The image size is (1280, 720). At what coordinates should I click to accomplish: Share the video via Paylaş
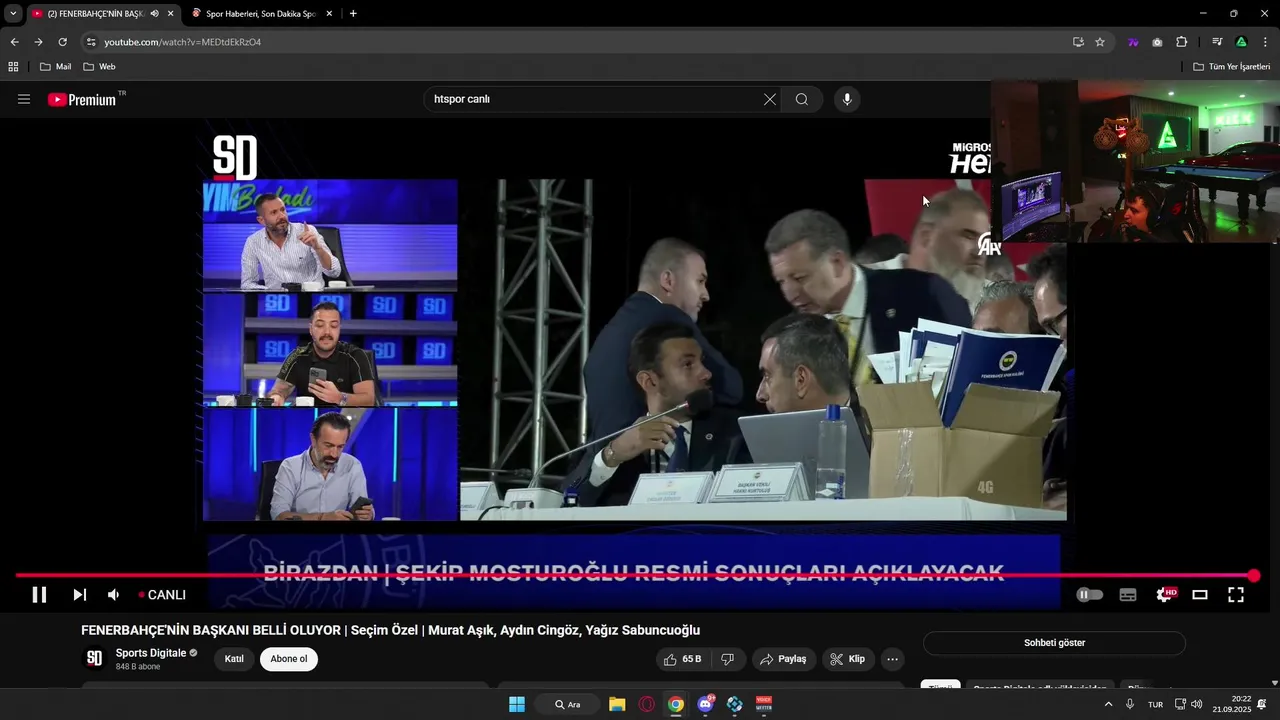(x=782, y=659)
